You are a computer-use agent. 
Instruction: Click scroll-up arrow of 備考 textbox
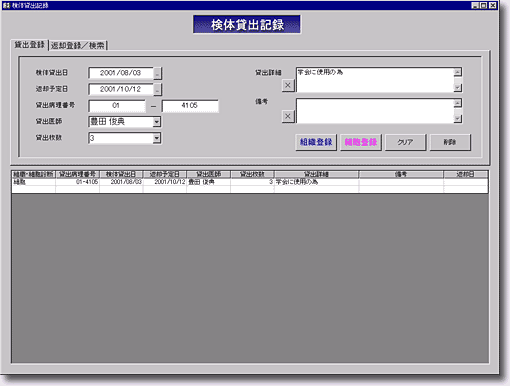(x=458, y=103)
